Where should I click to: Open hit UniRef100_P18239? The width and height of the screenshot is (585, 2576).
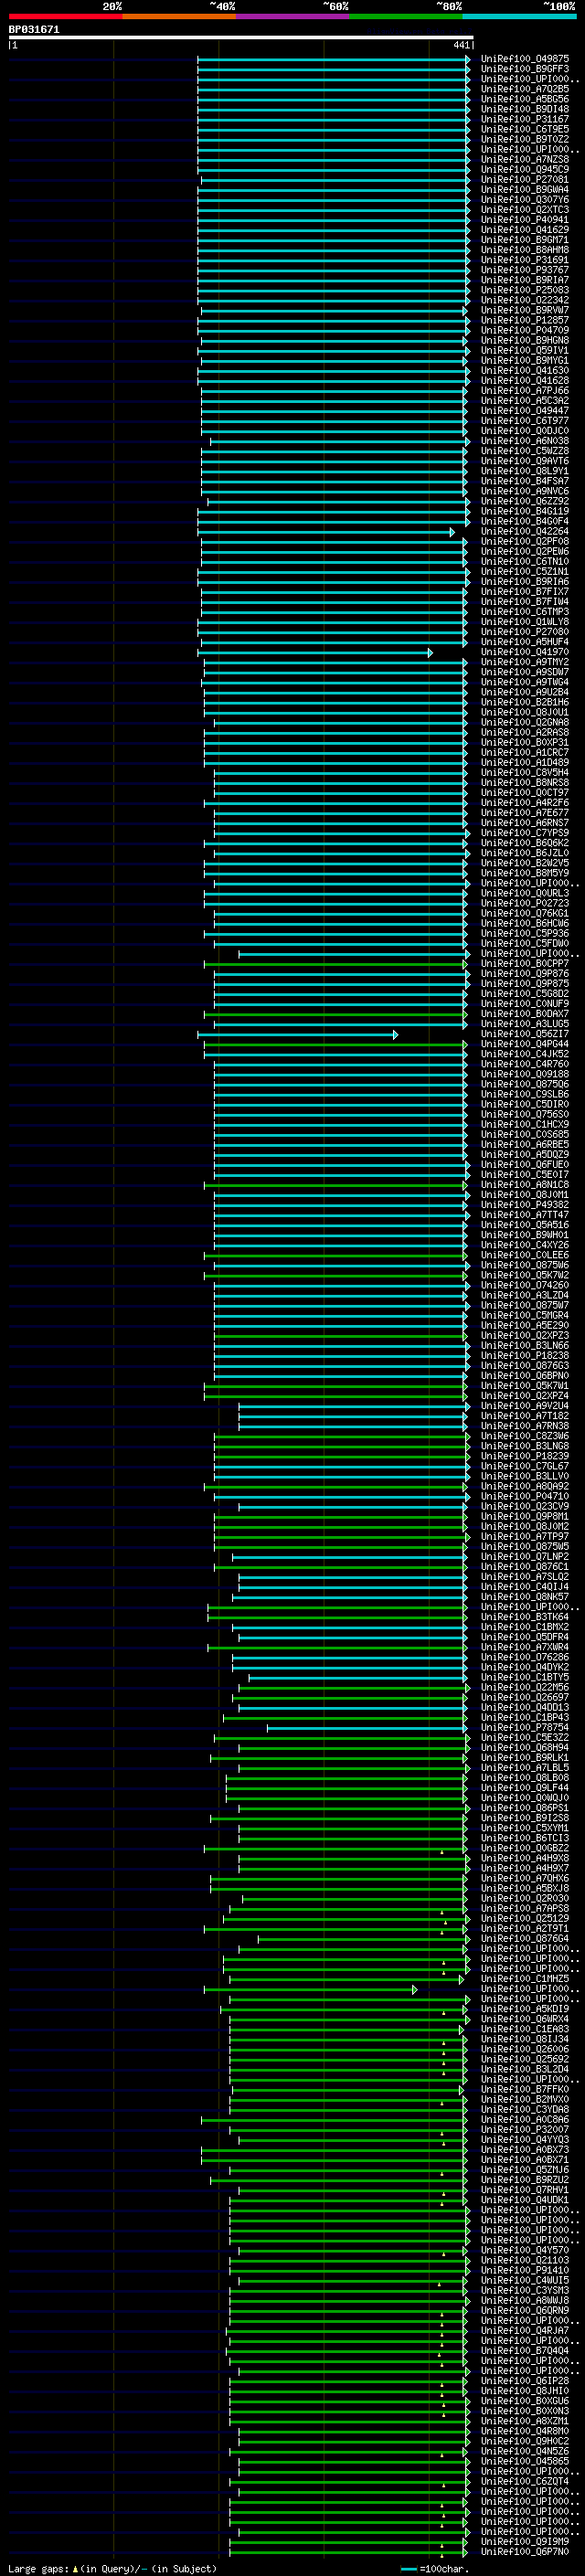525,1456
